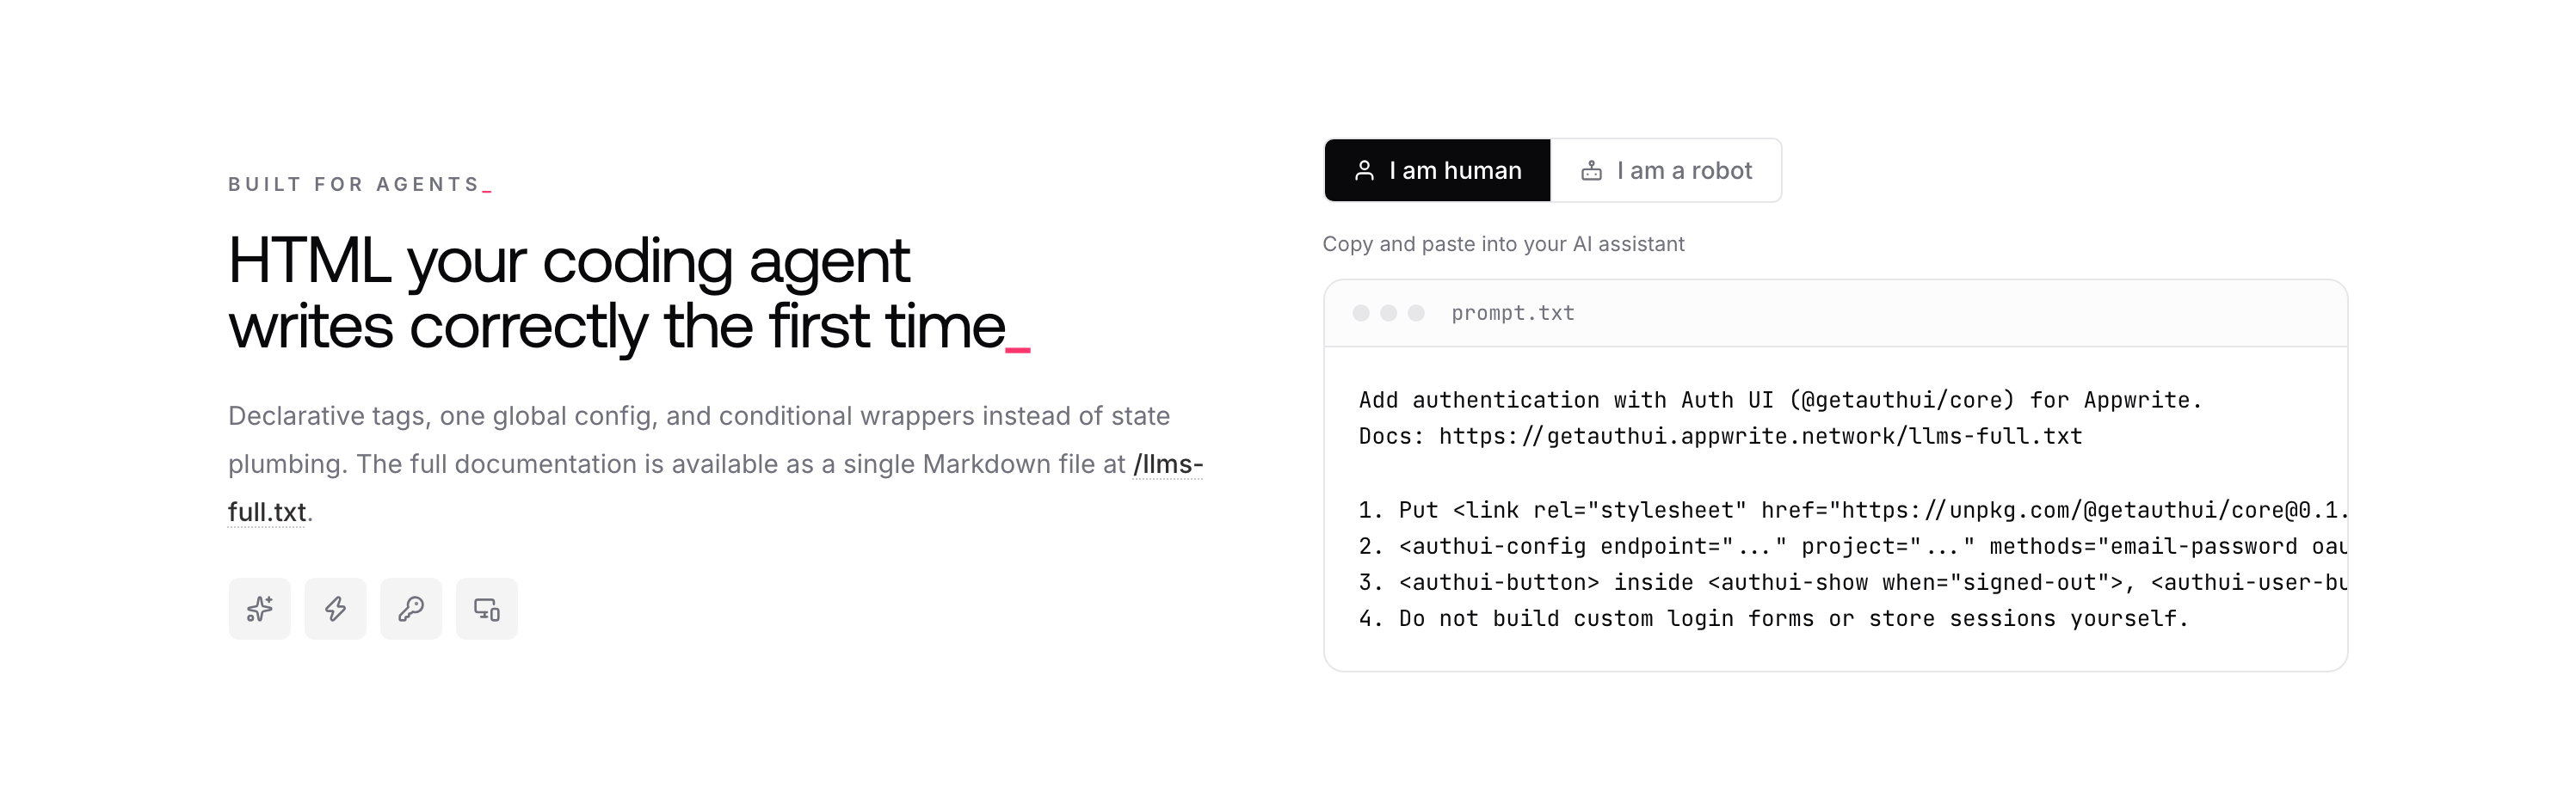Image resolution: width=2576 pixels, height=810 pixels.
Task: Click step 2 authui-config endpoint line
Action: click(1852, 546)
